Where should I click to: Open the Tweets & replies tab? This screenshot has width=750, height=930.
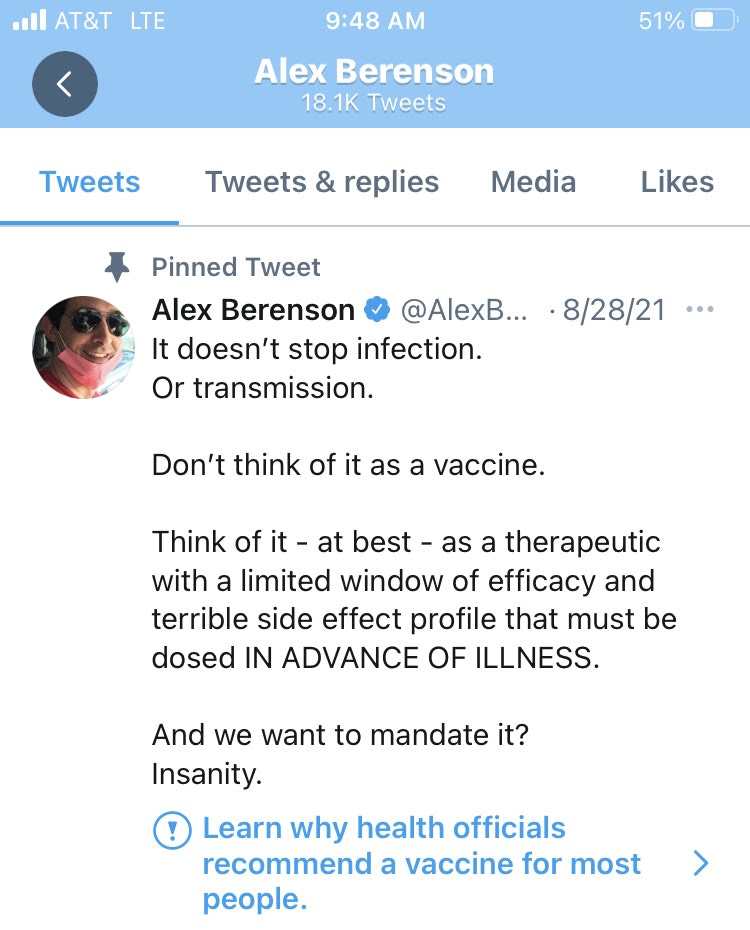(x=321, y=182)
